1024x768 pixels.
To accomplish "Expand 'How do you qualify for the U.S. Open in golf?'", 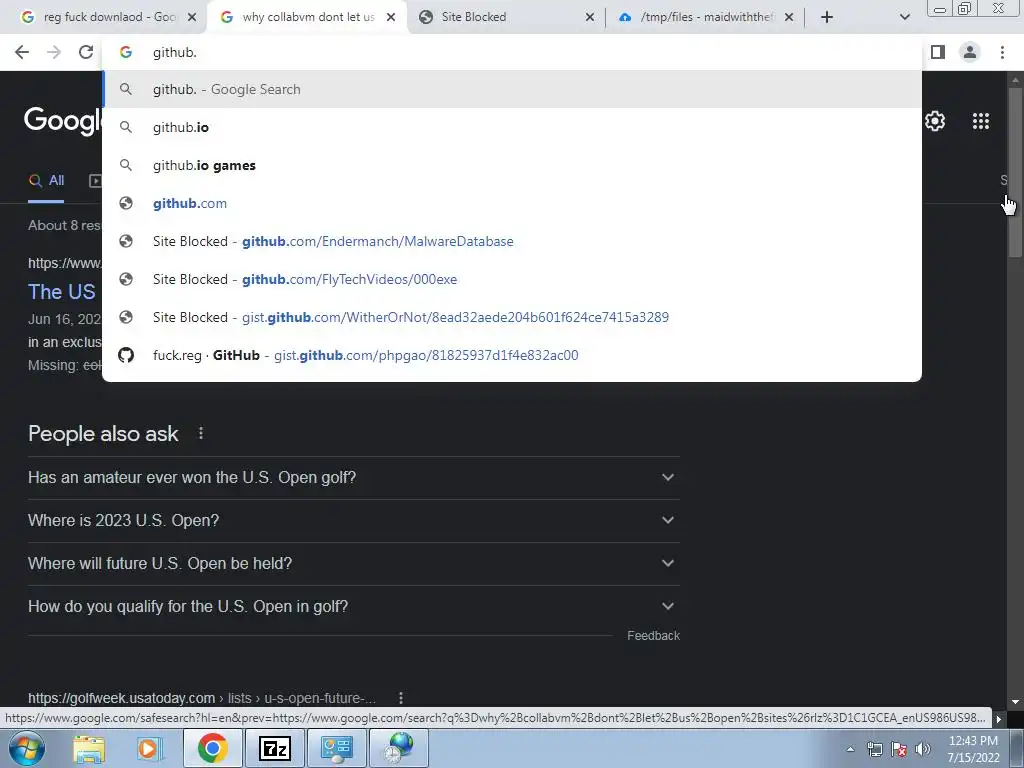I will (x=353, y=607).
